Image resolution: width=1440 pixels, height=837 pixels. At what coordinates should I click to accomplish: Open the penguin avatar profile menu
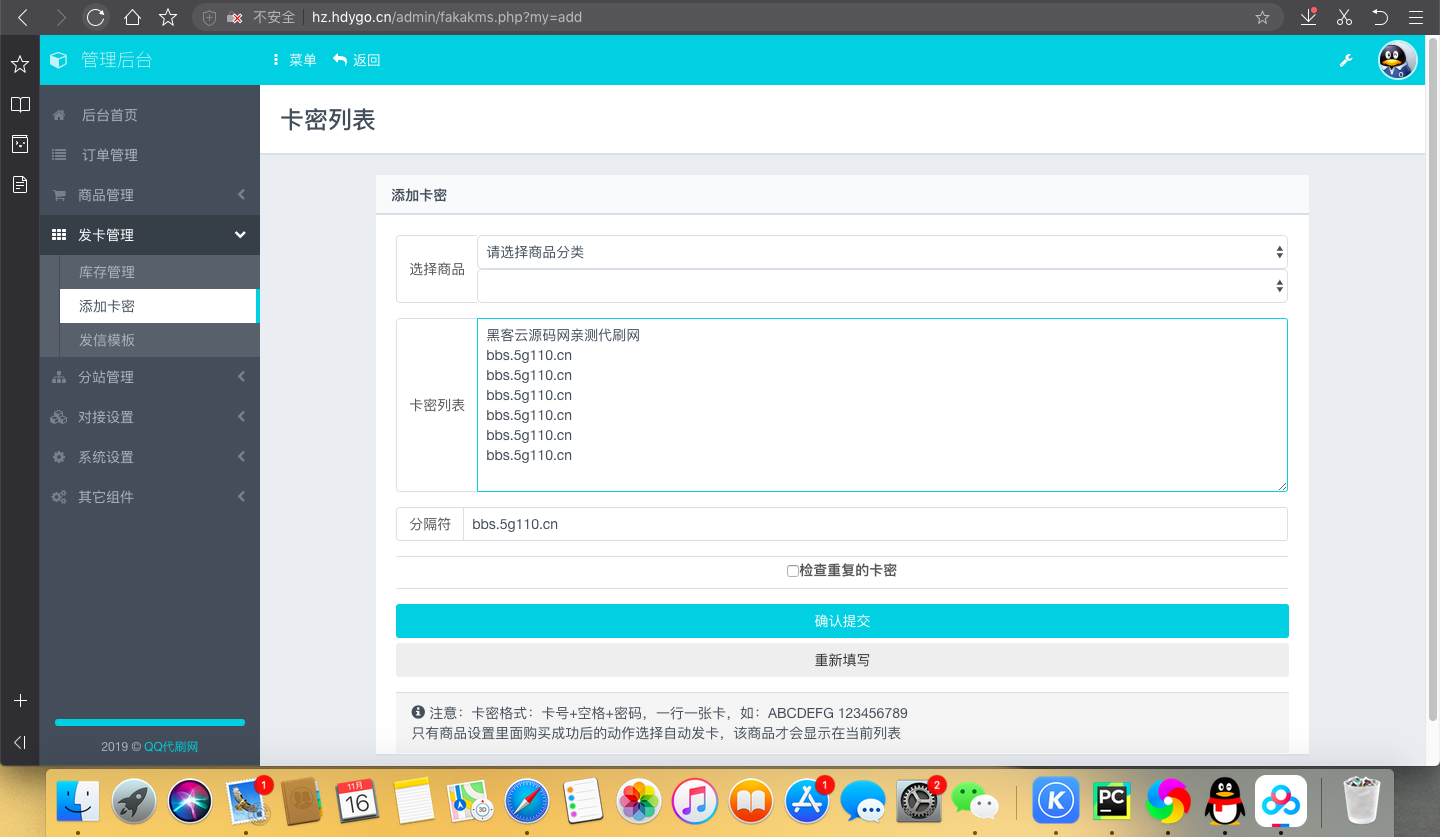pos(1397,60)
